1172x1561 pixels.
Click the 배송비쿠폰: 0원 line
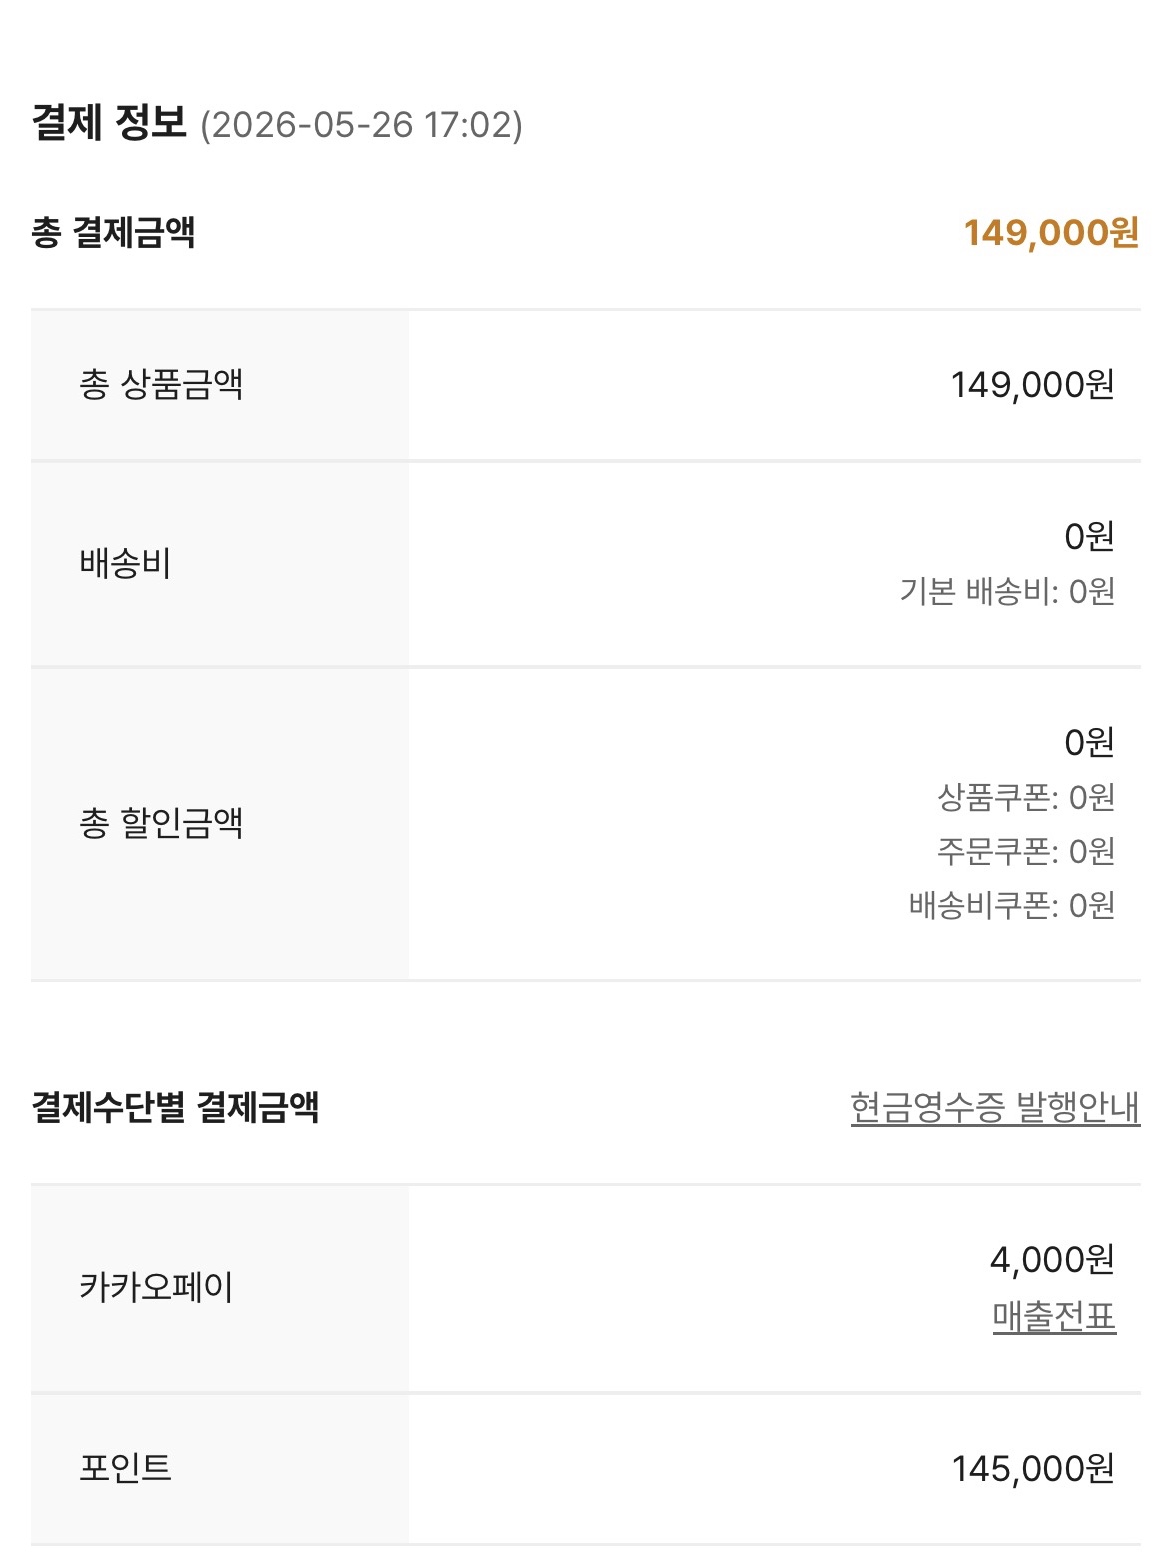1012,905
